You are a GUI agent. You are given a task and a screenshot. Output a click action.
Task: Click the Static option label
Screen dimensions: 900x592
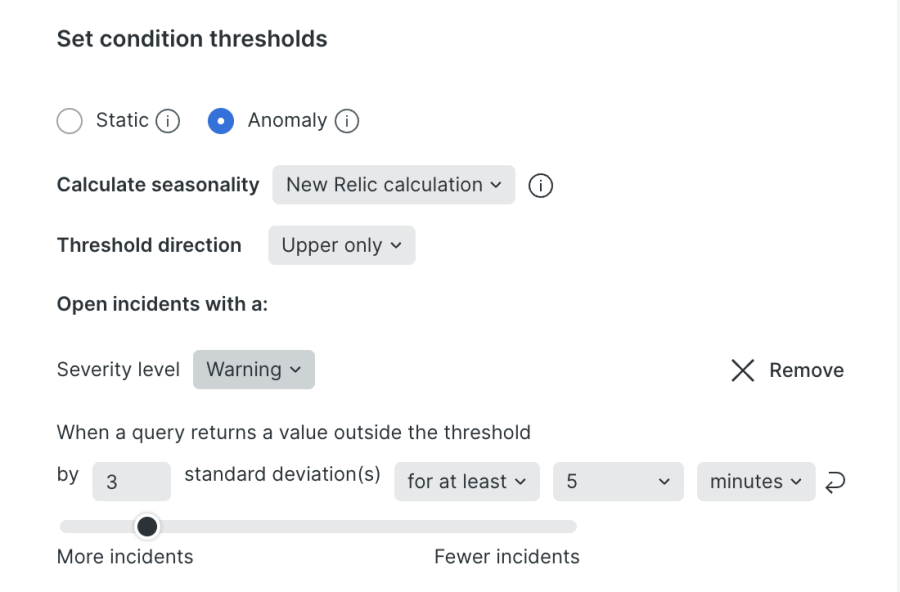coord(122,121)
